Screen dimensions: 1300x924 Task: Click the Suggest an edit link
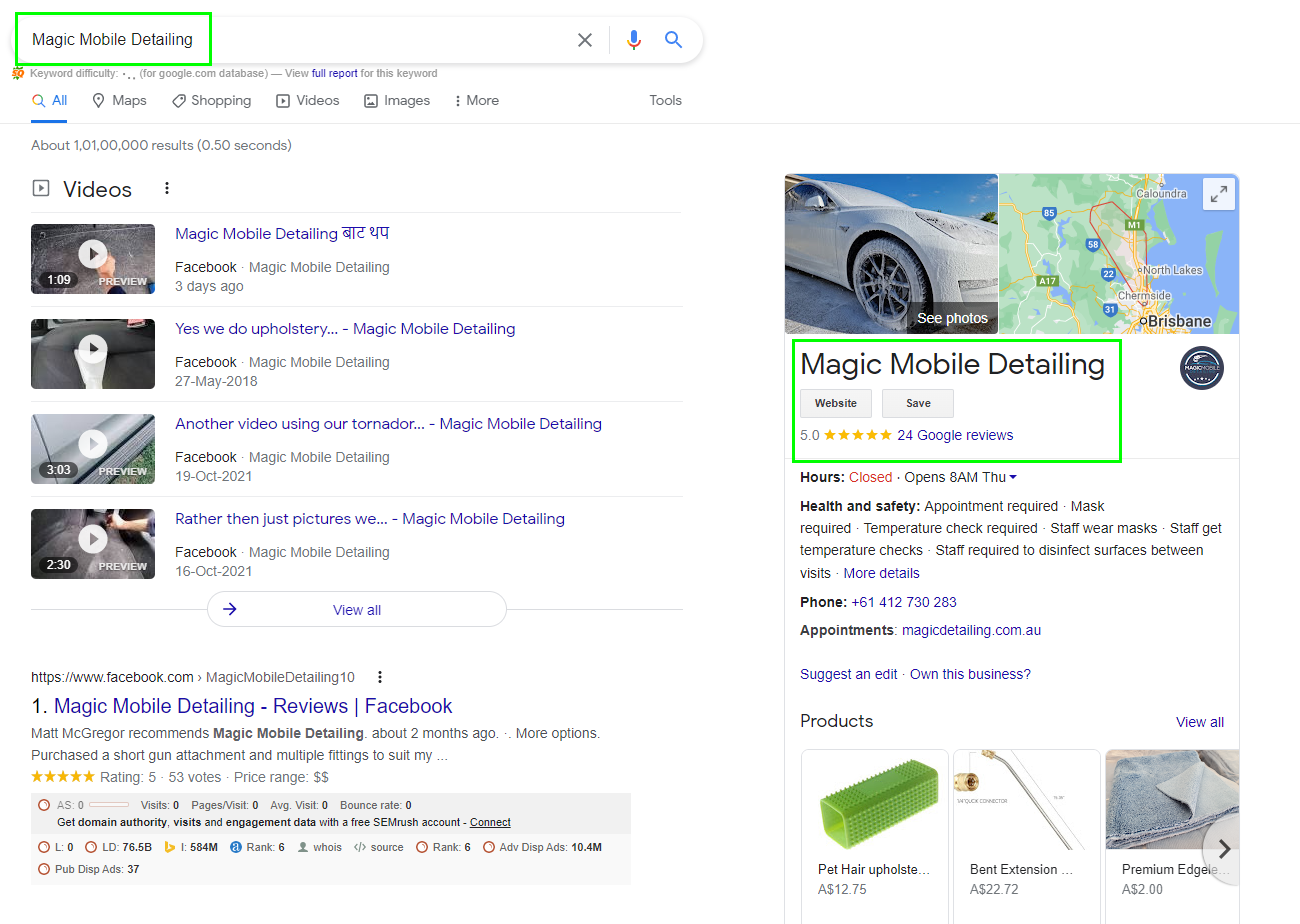click(x=849, y=674)
